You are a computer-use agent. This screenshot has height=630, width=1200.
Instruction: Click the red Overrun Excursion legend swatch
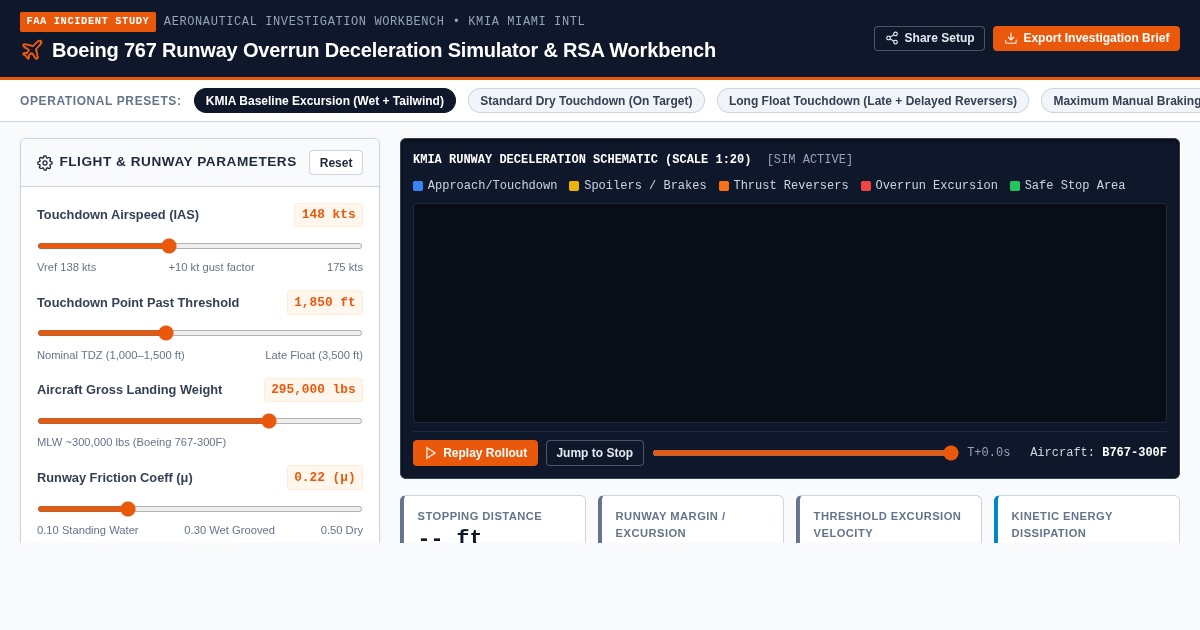pos(866,186)
